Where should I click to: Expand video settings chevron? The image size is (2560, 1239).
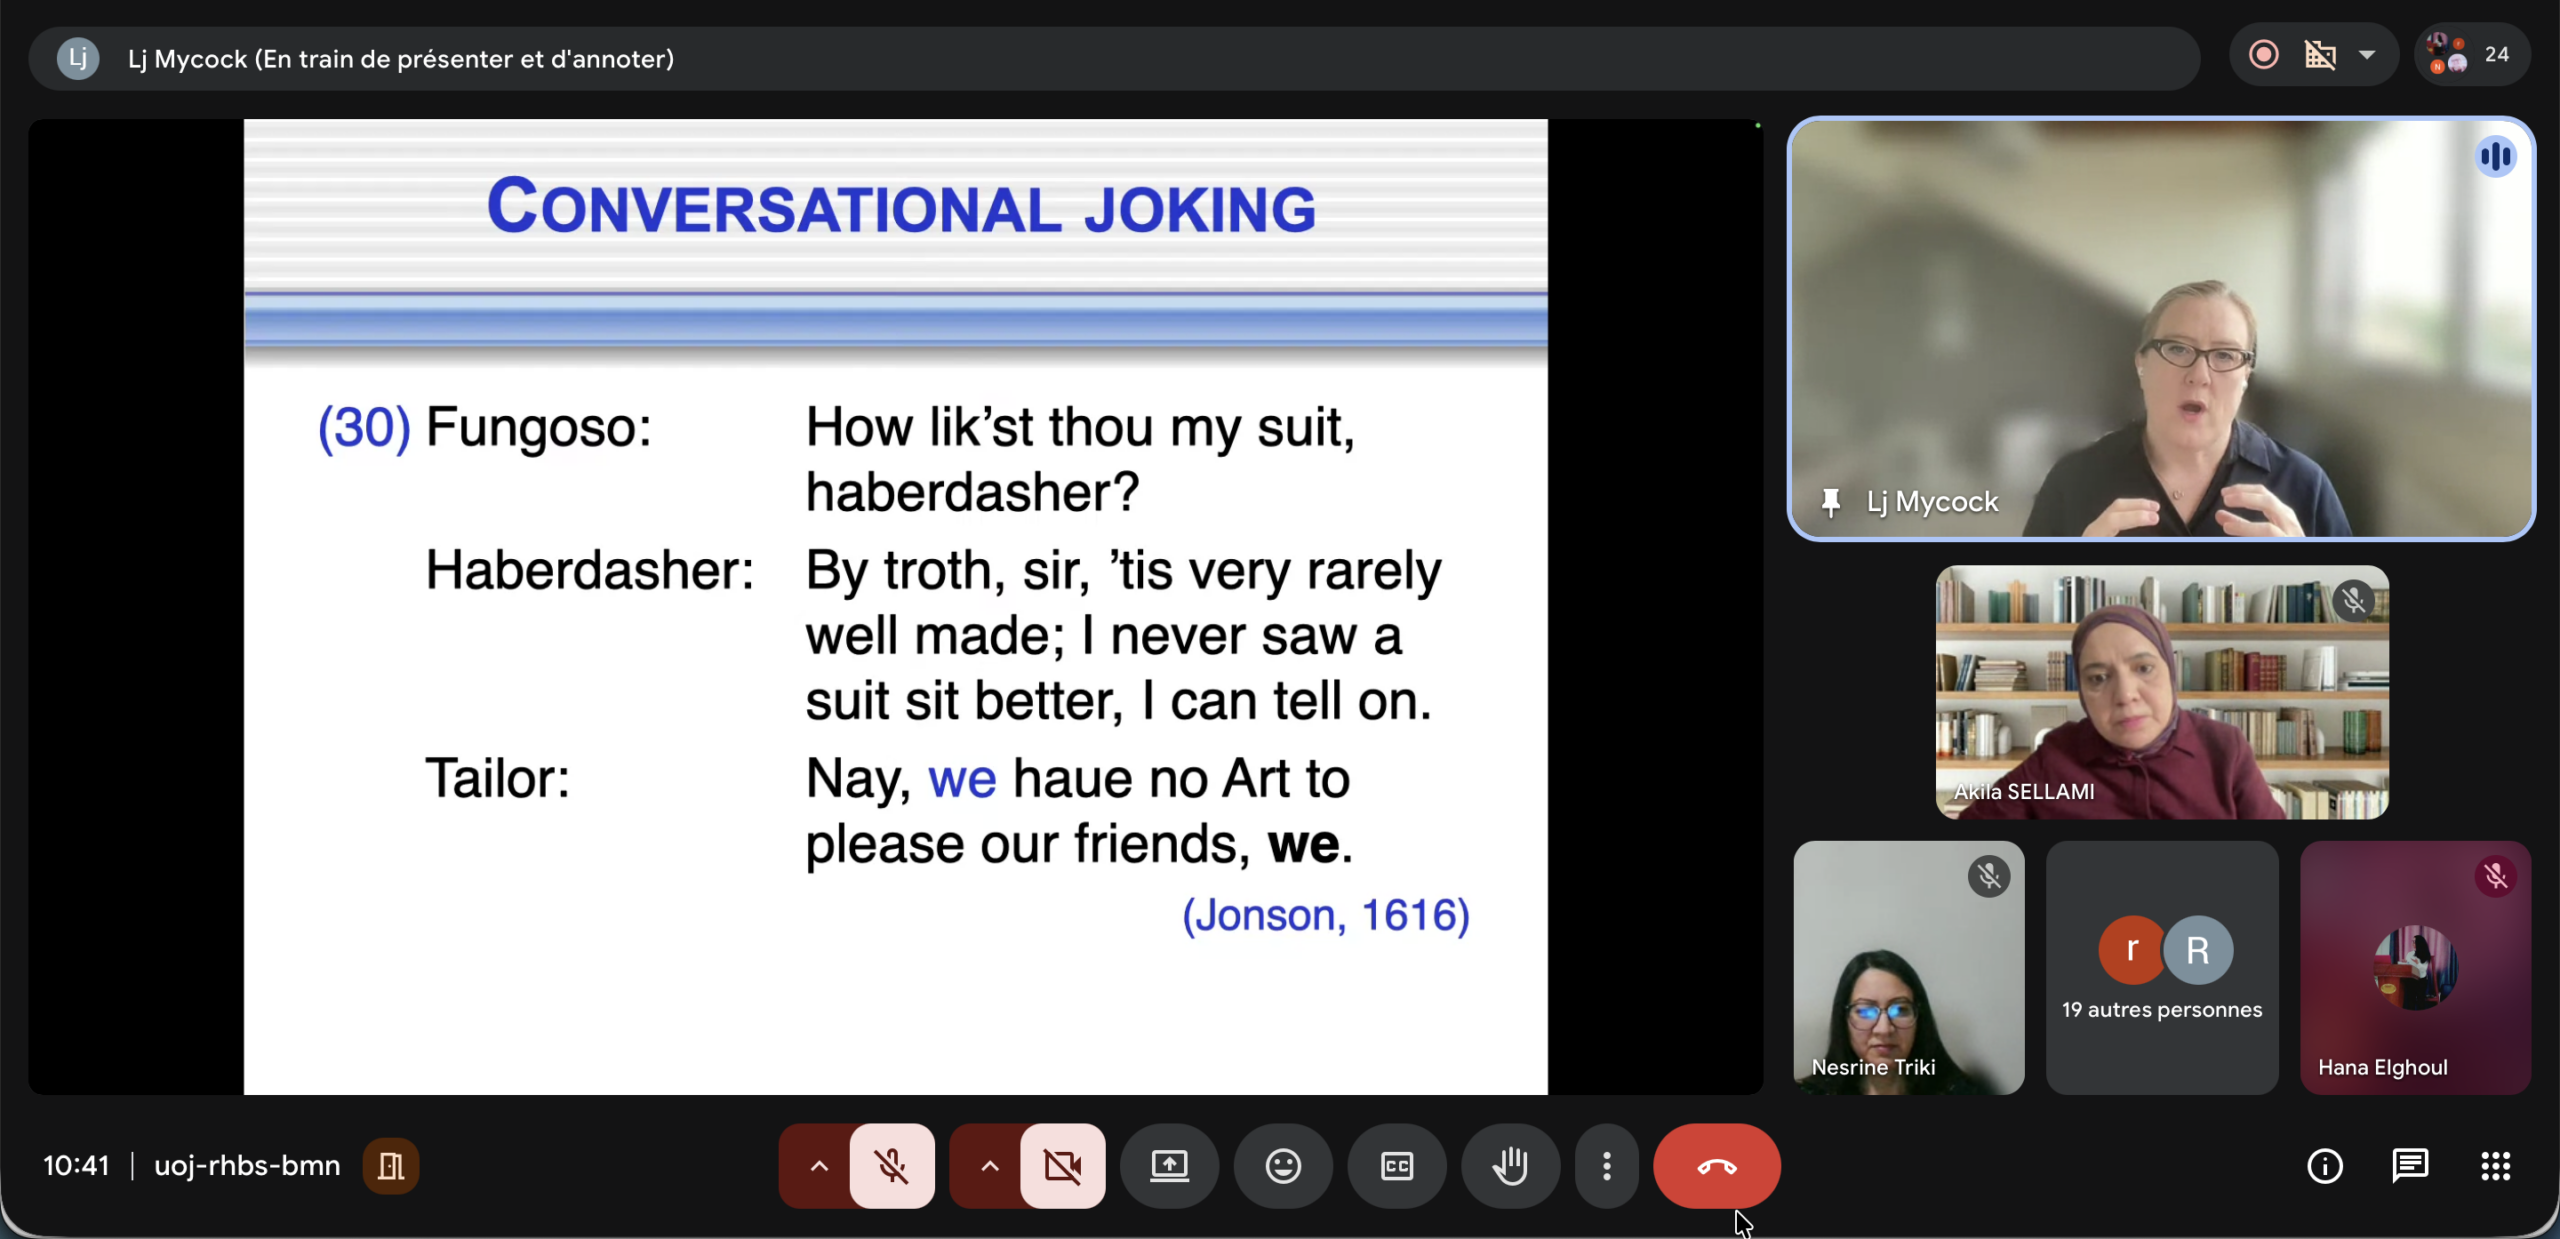click(x=989, y=1166)
